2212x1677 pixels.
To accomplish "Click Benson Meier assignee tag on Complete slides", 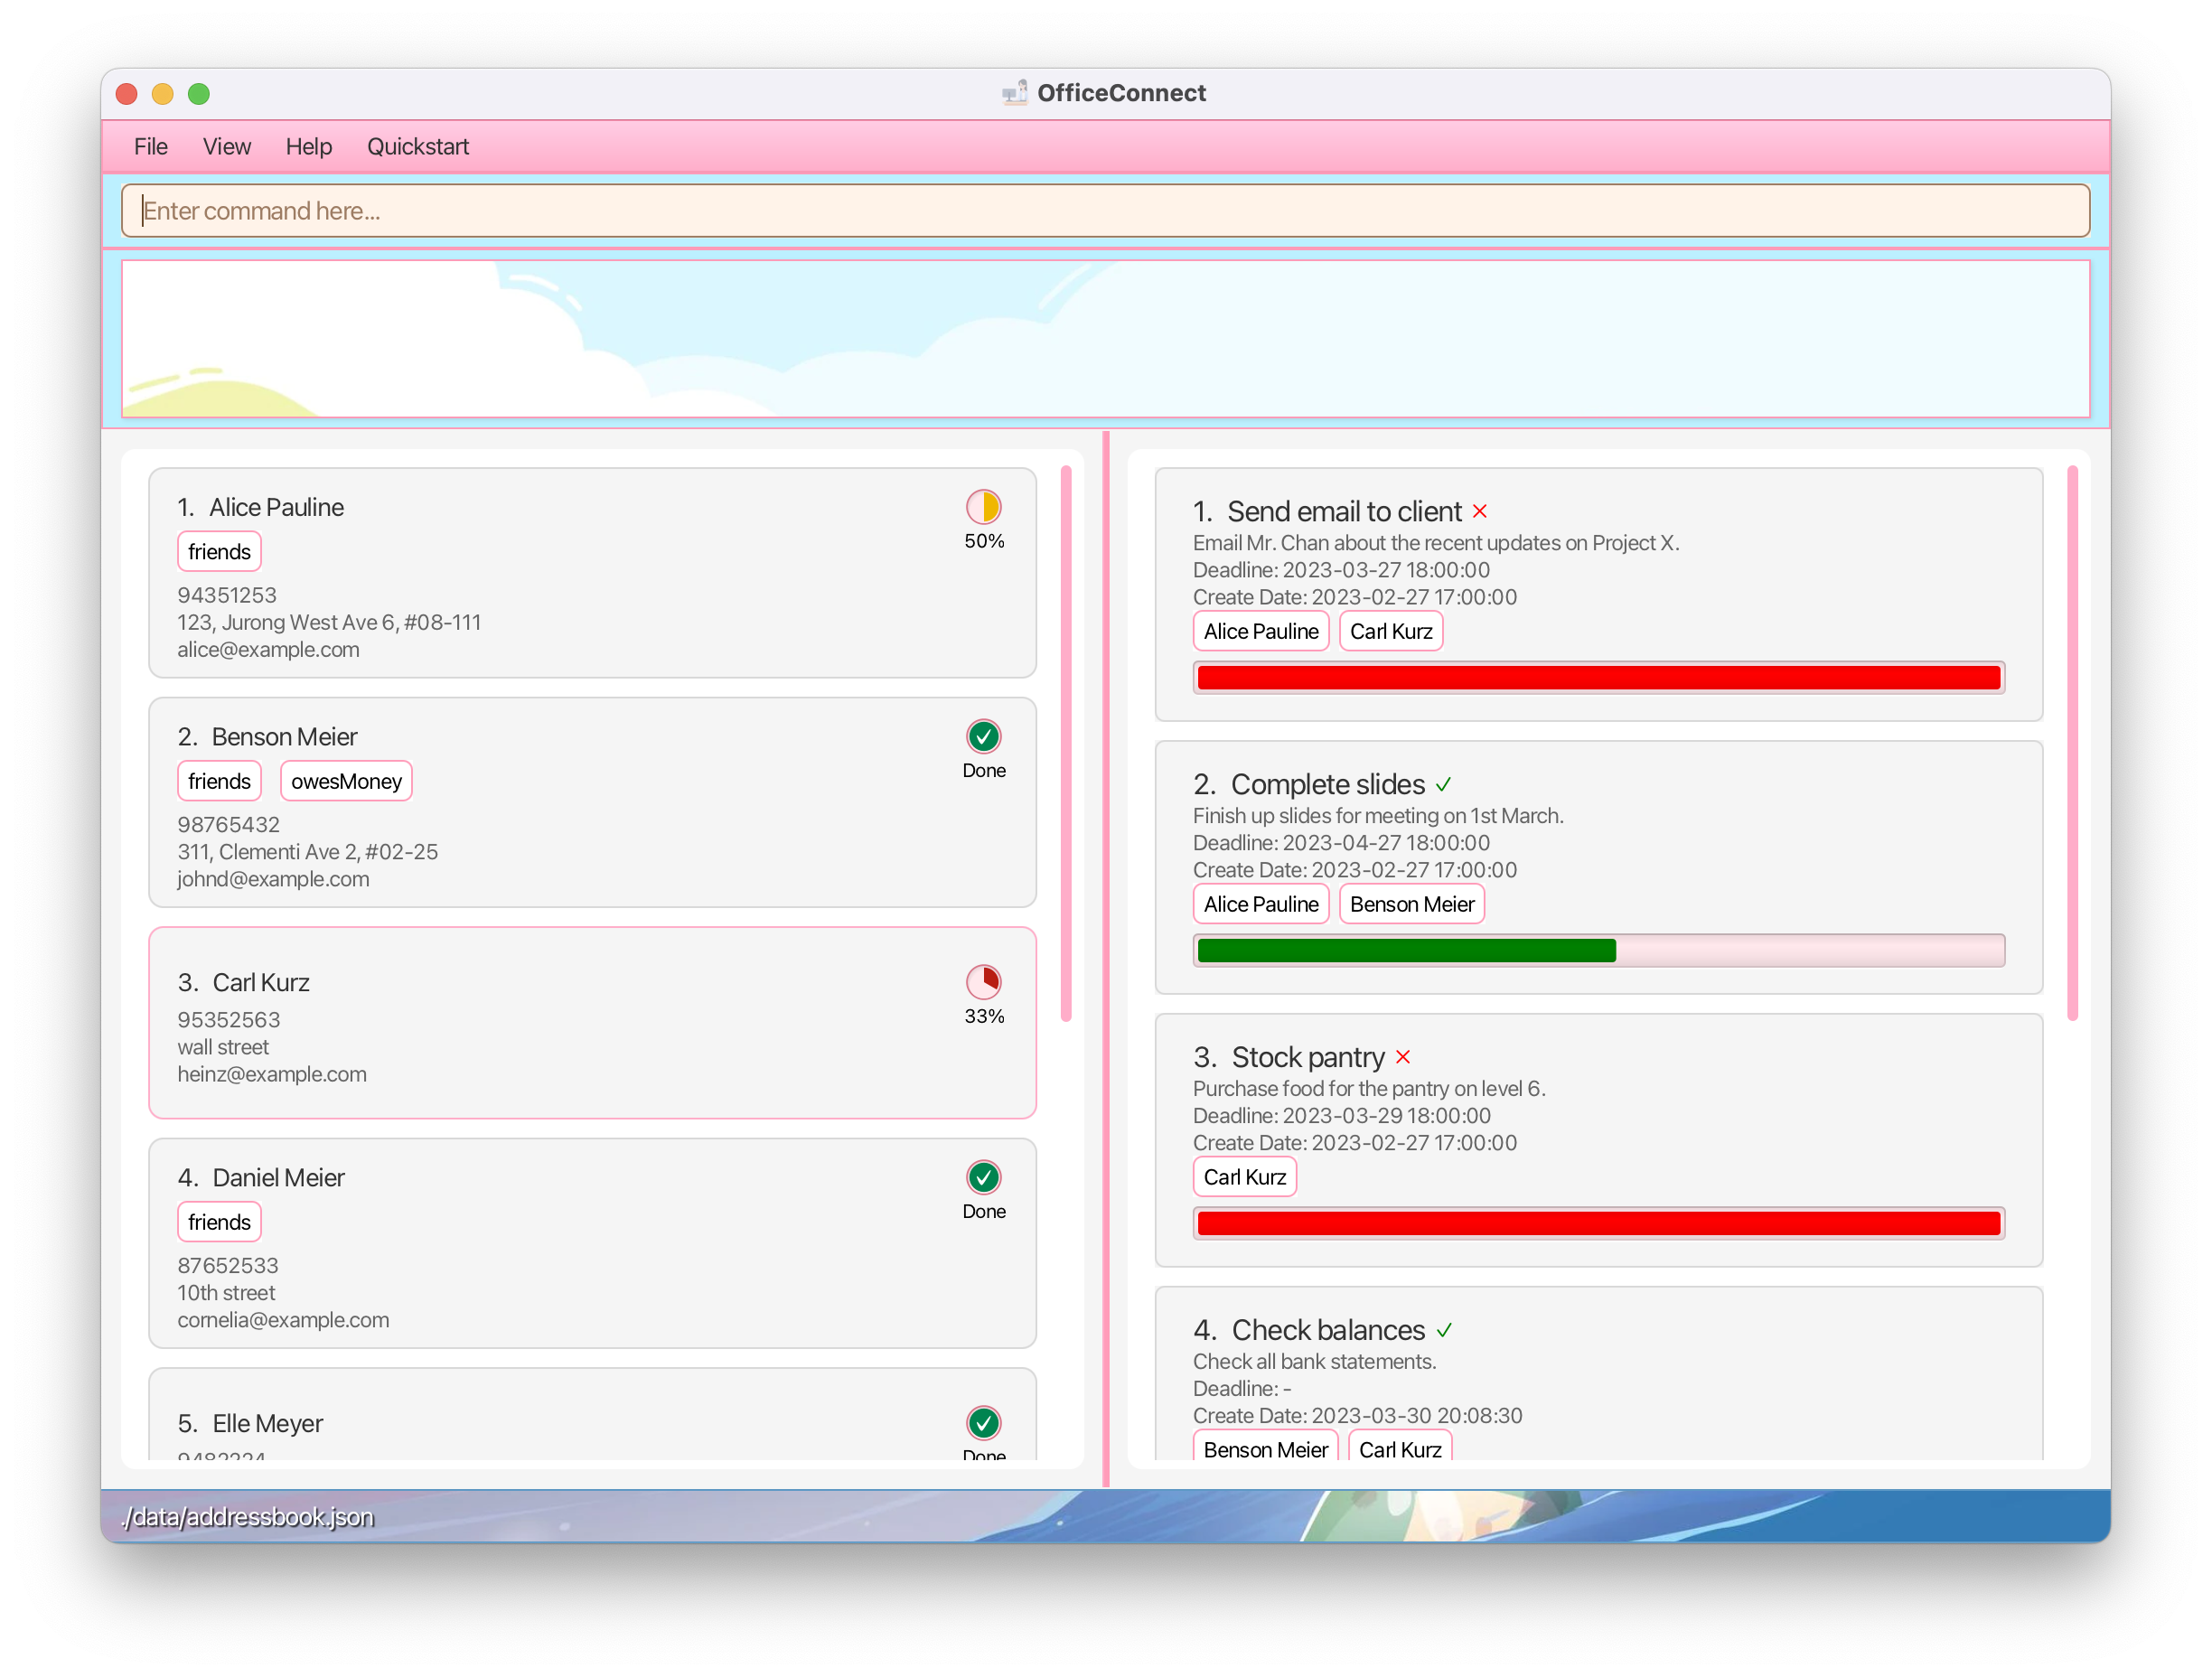I will [x=1412, y=905].
